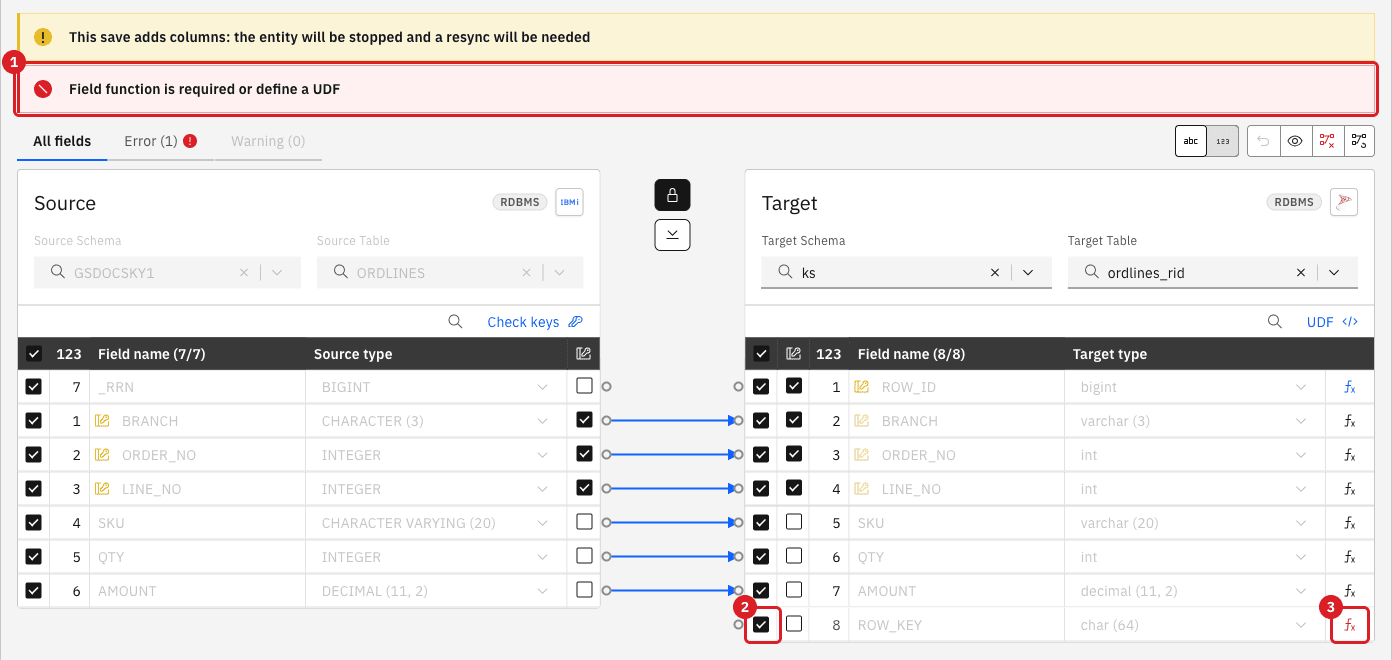Image resolution: width=1392 pixels, height=660 pixels.
Task: Click yellow key icon beside source ORDER_NO
Action: [x=102, y=455]
